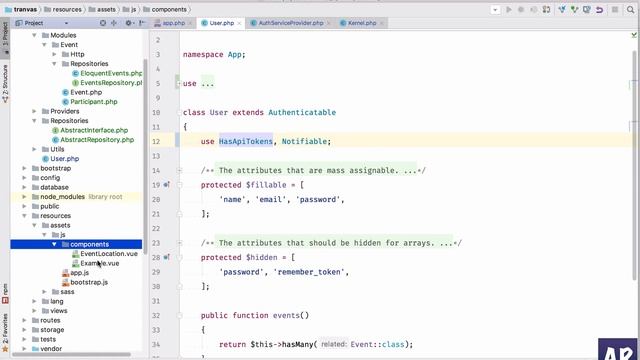Viewport: 640px width, 360px height.
Task: Click the VCS Update Project icon
Action: [562, 9]
